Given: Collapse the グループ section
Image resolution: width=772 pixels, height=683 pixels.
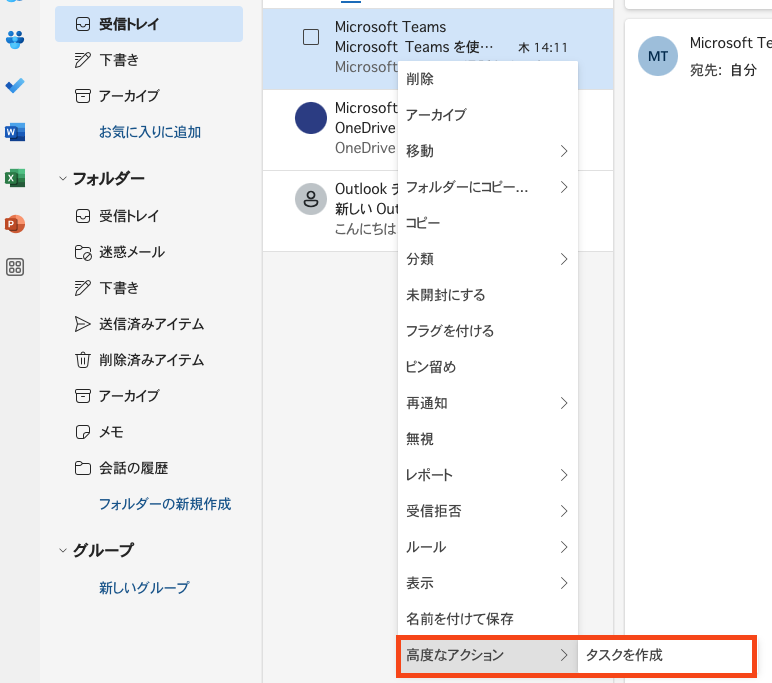Looking at the screenshot, I should coord(63,550).
